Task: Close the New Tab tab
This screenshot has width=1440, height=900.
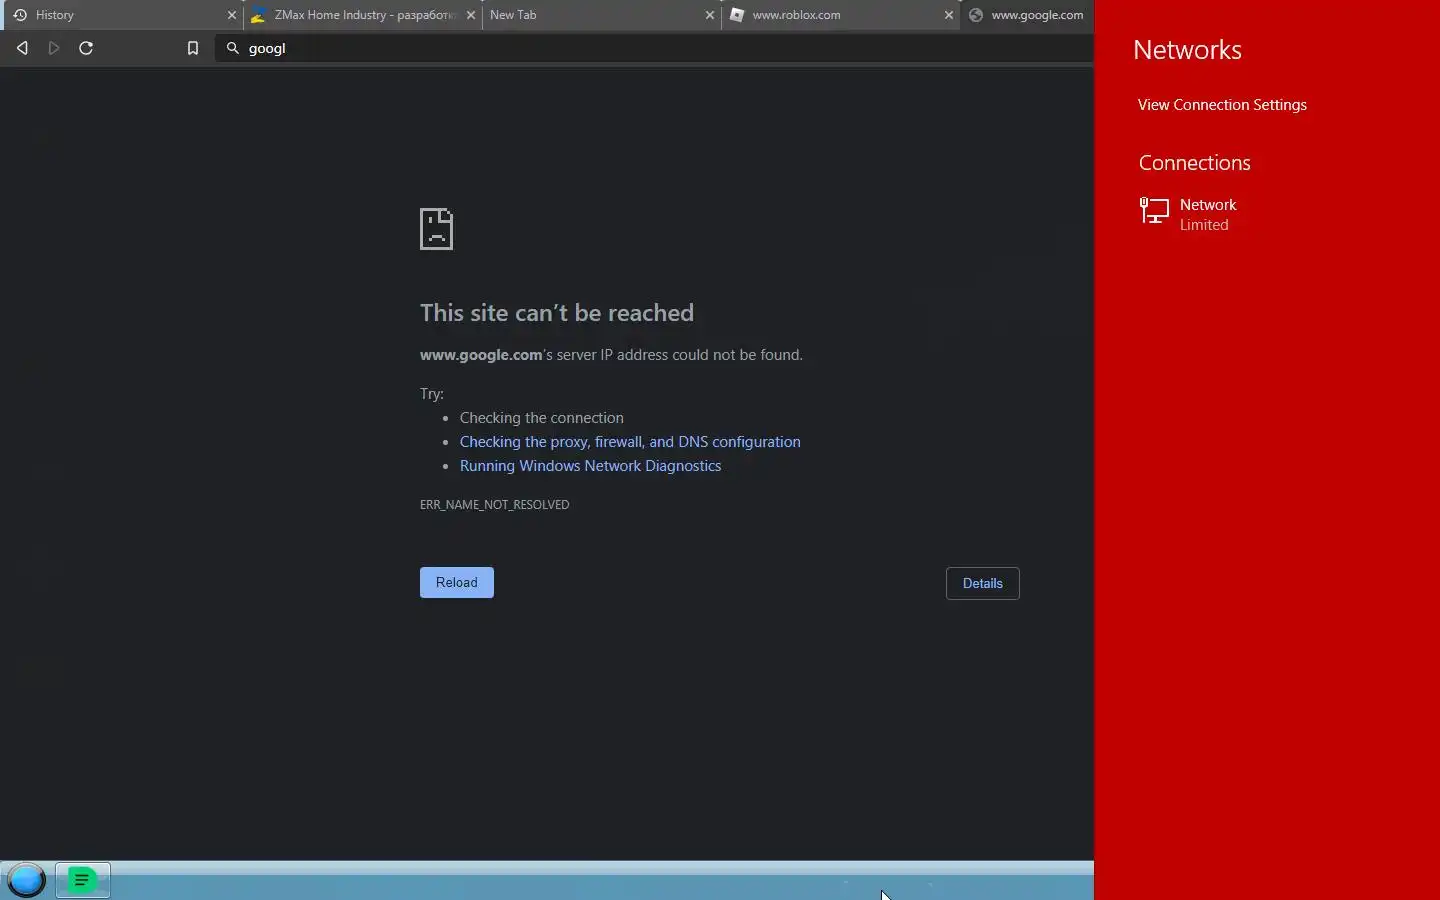Action: 710,15
